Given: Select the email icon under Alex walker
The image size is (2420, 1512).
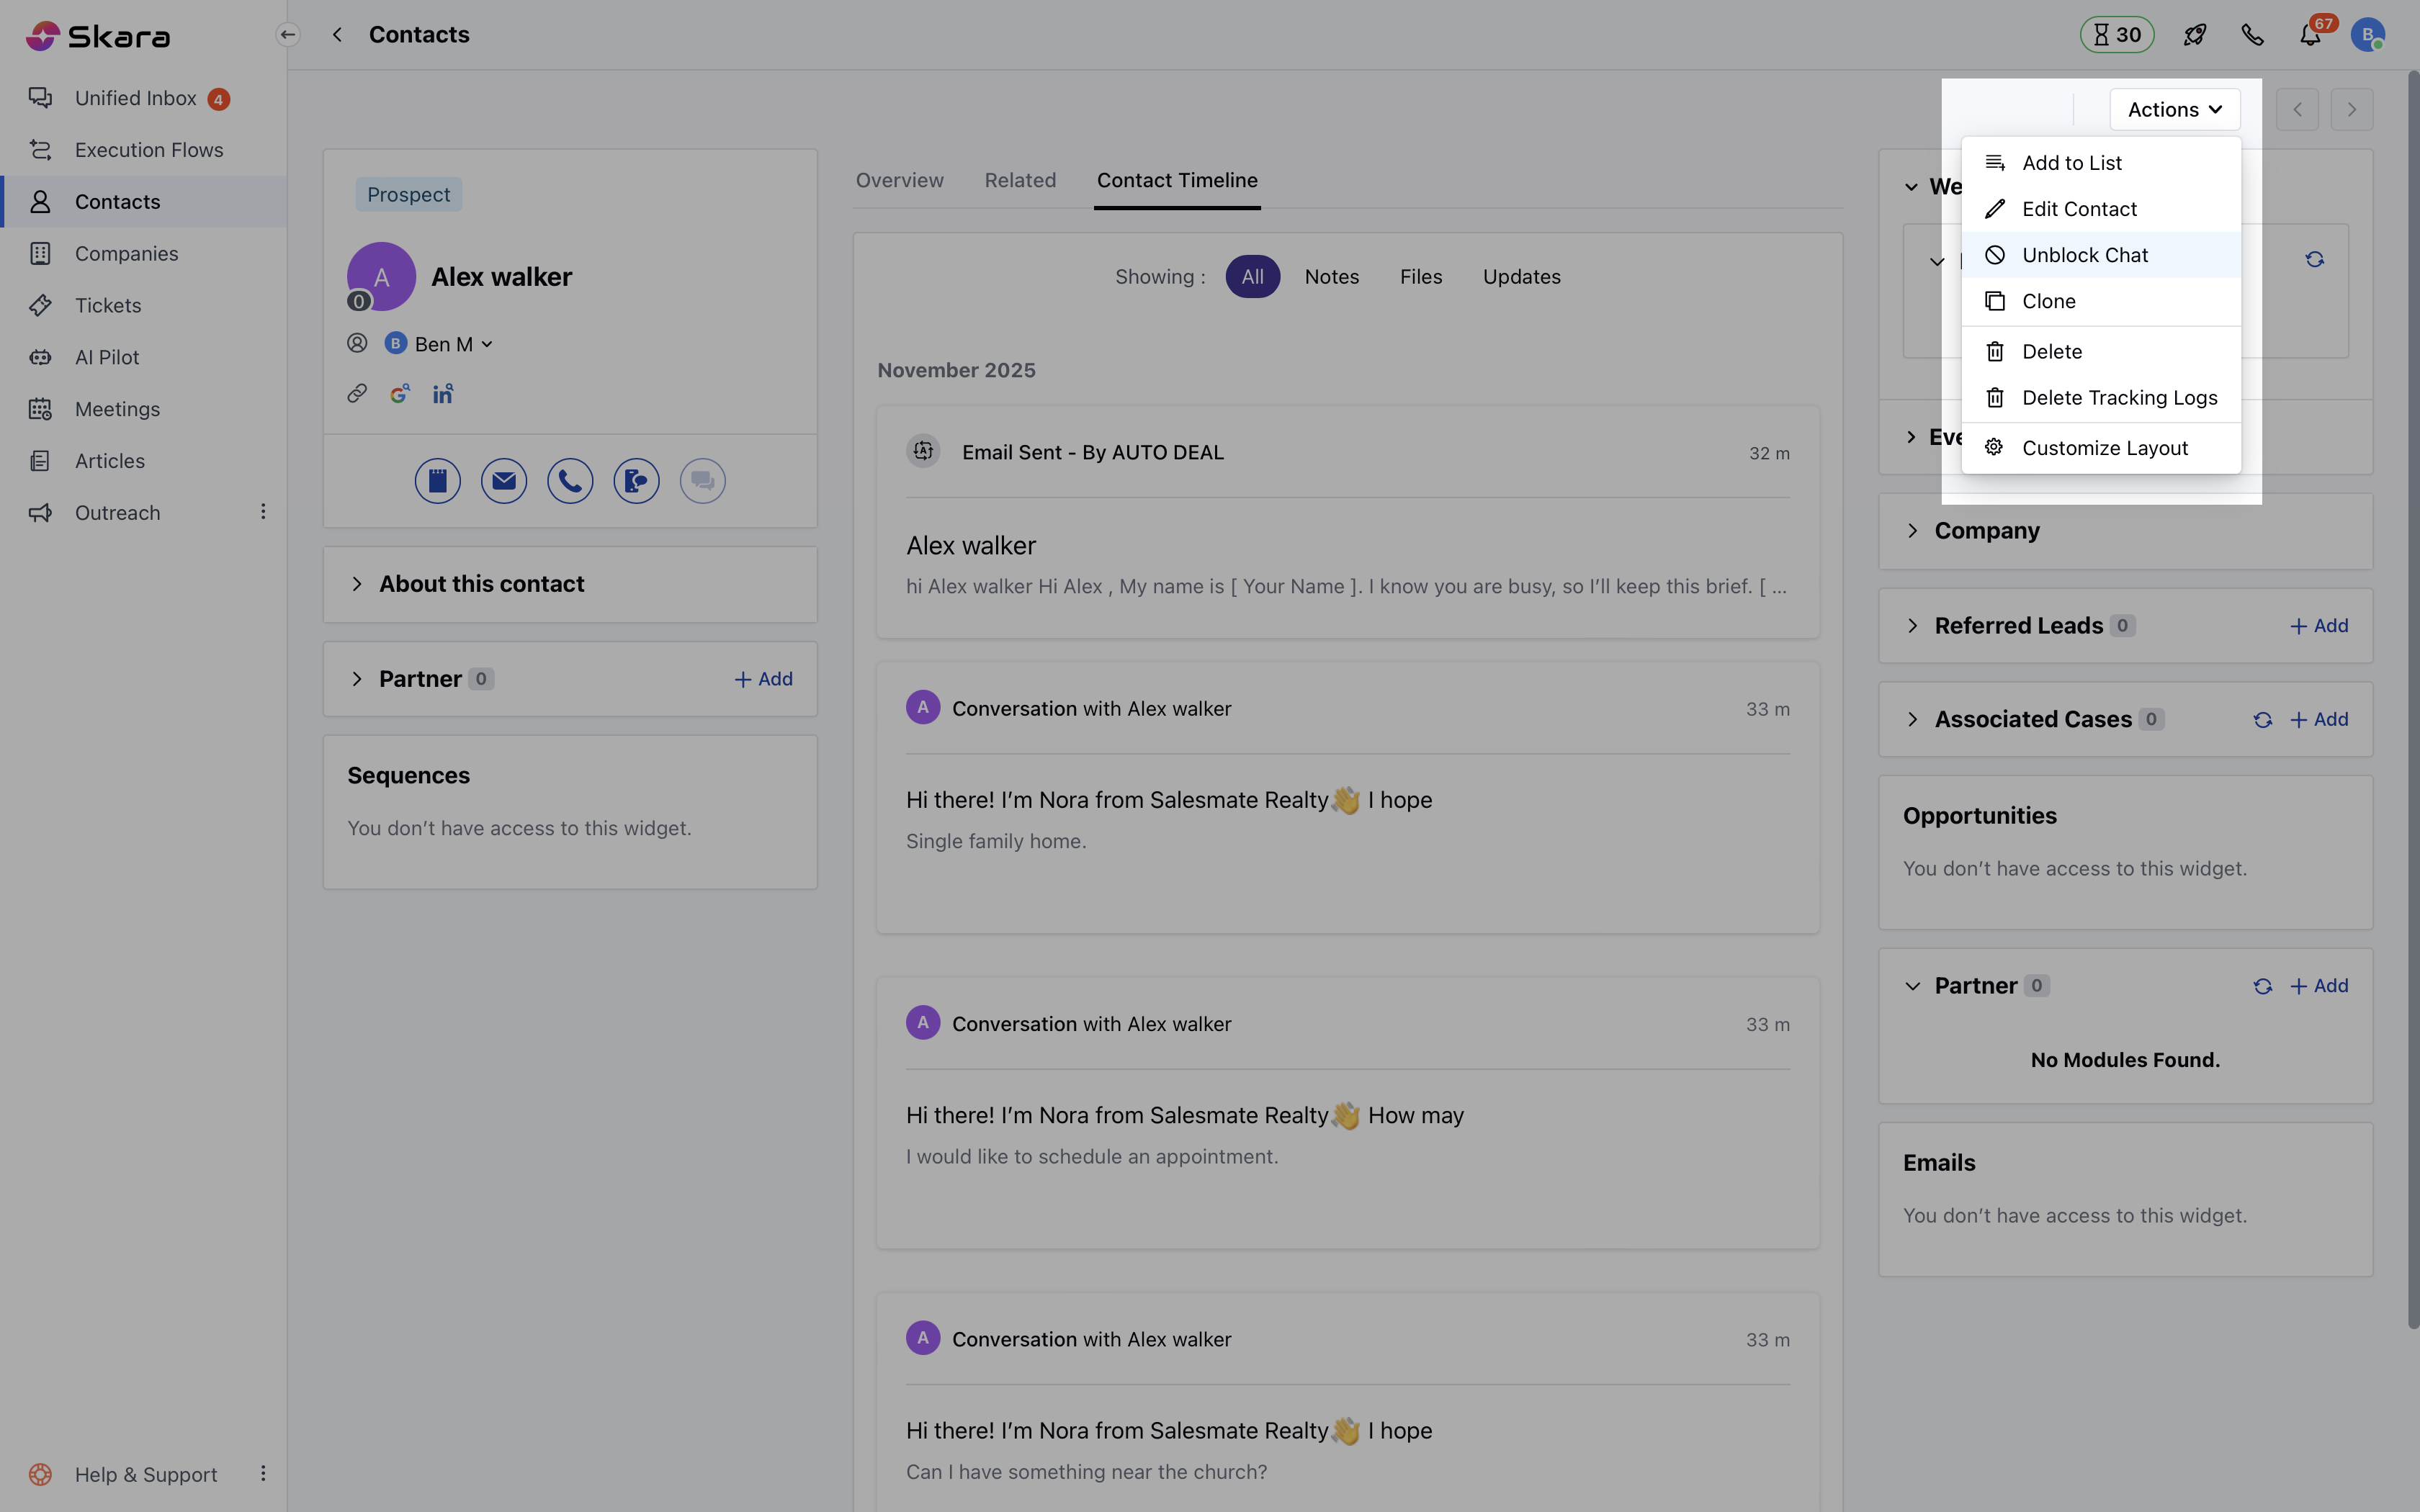Looking at the screenshot, I should tap(504, 480).
